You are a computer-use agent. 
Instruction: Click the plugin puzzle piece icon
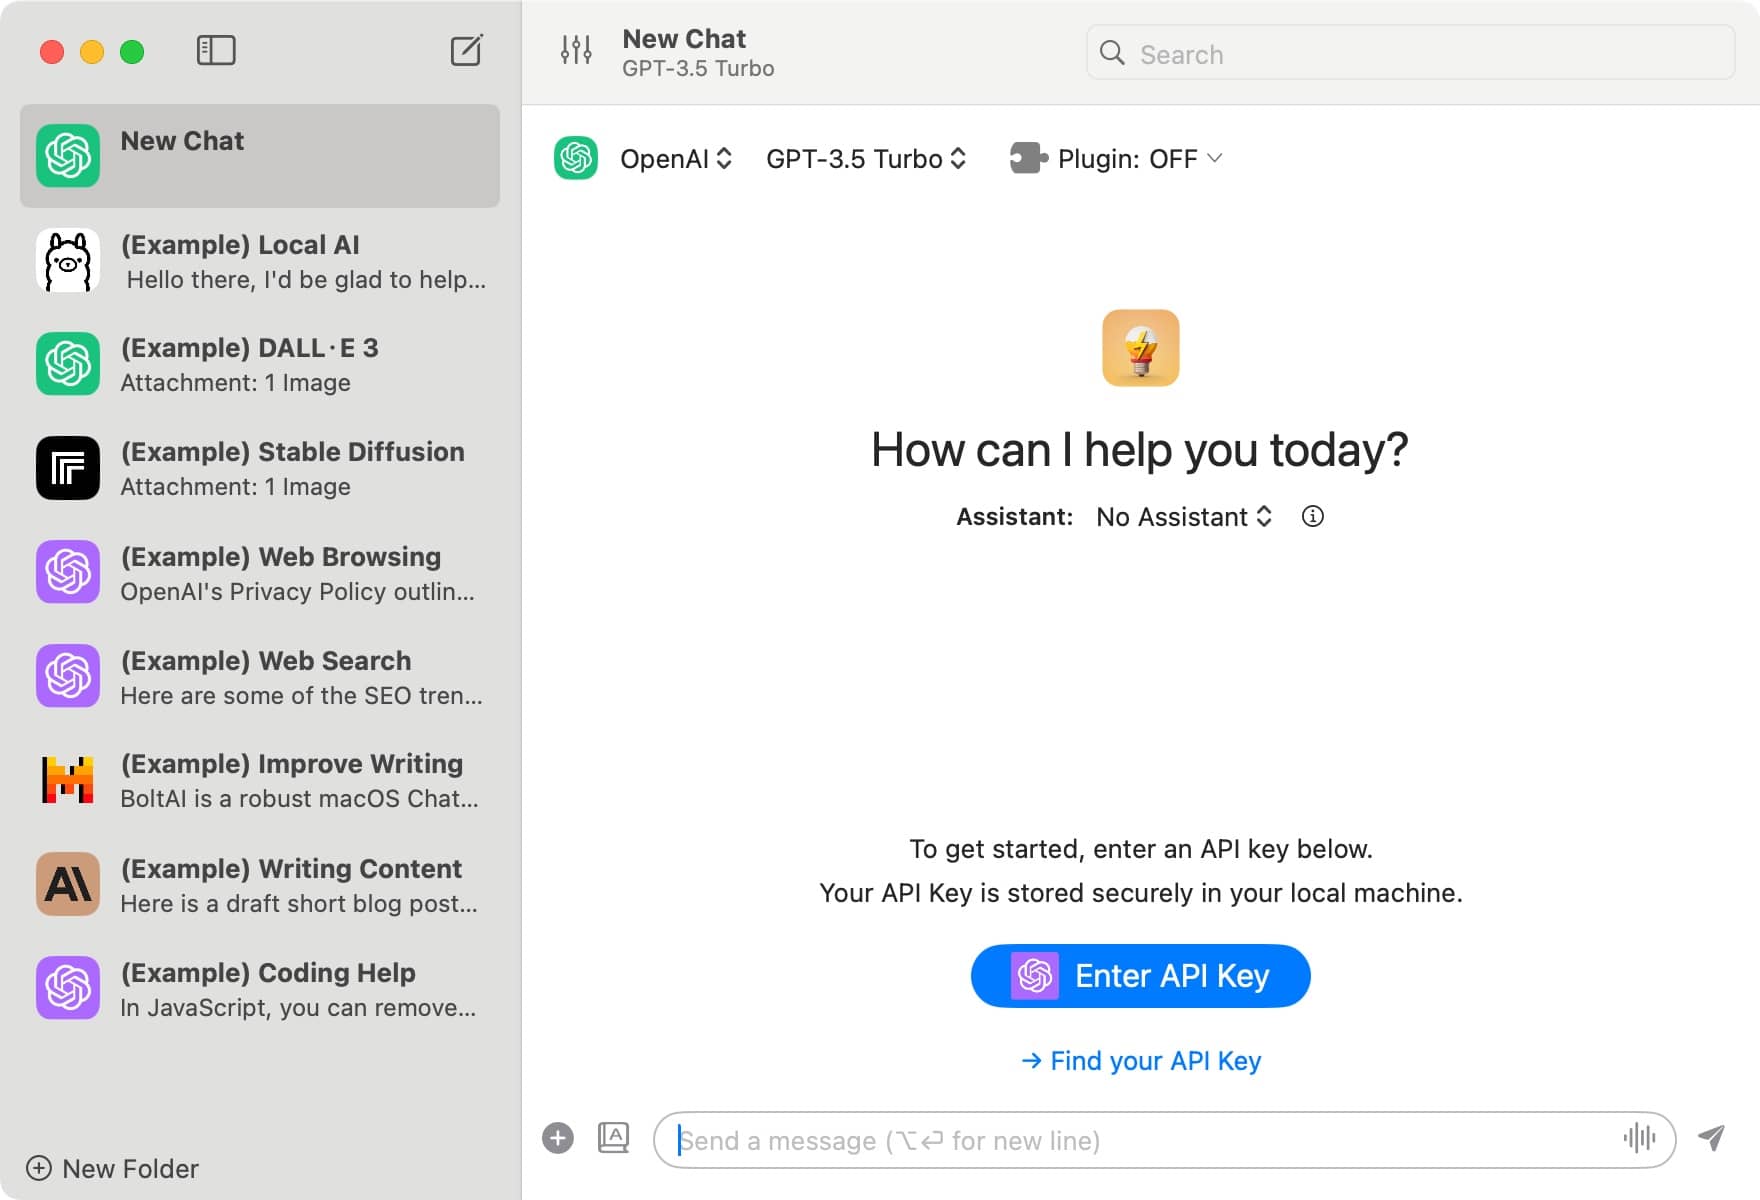tap(1028, 158)
